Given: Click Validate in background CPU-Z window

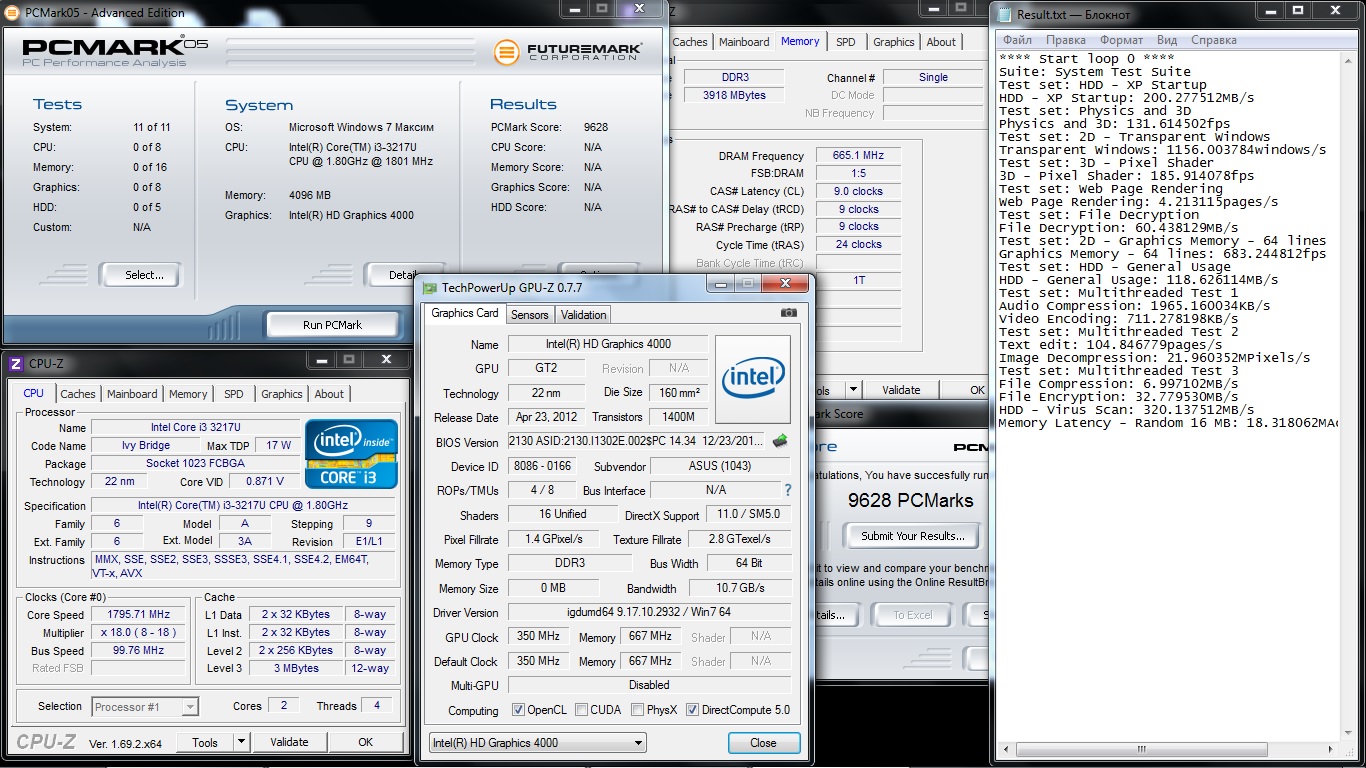Looking at the screenshot, I should point(901,390).
